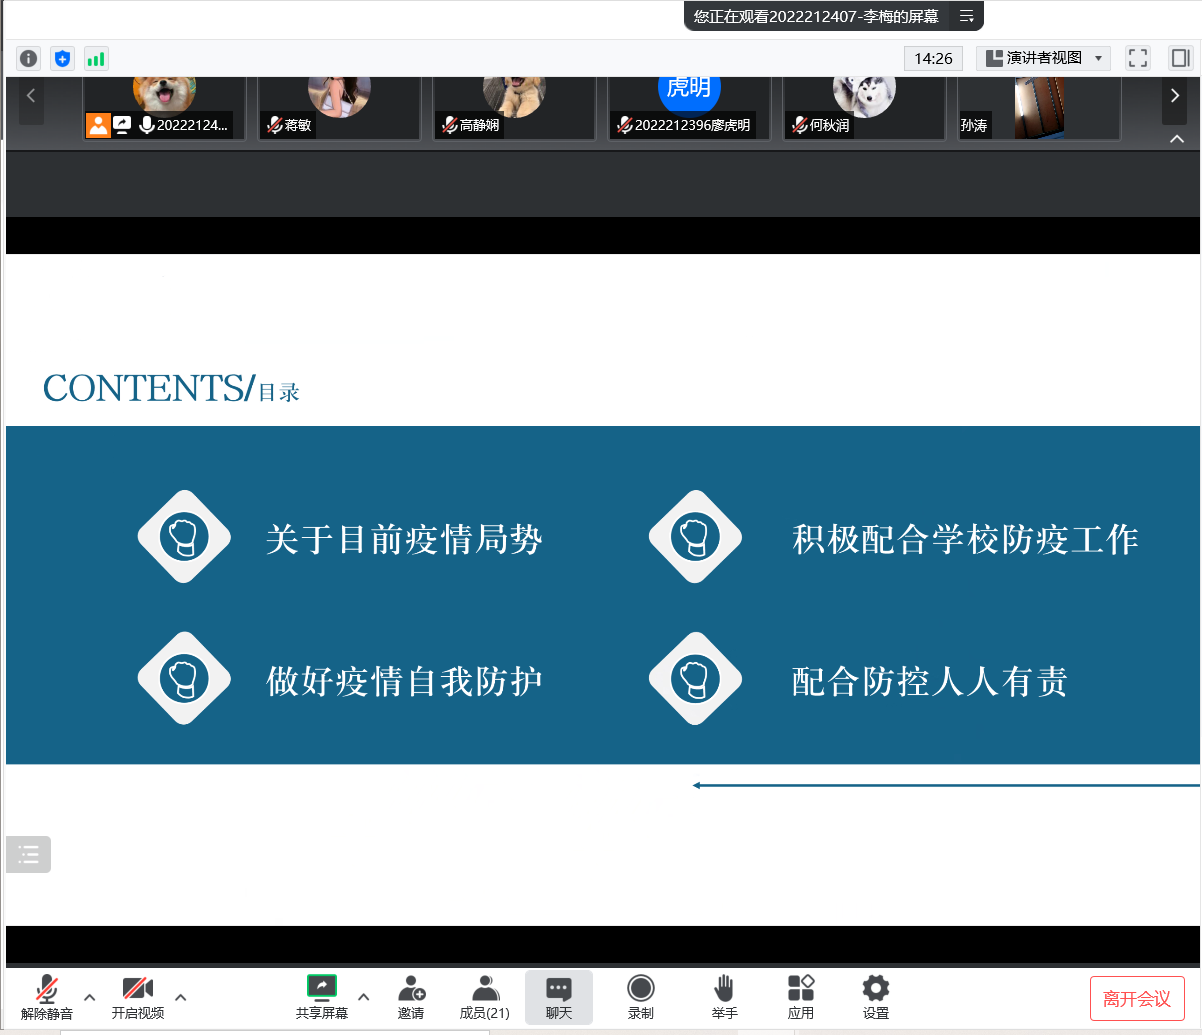Image resolution: width=1202 pixels, height=1035 pixels.
Task: Turn on the camera (开启视频)
Action: 138,997
